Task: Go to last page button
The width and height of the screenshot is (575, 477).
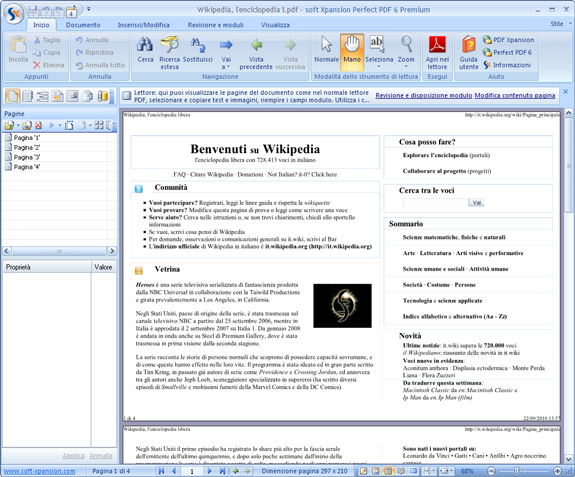Action: click(222, 471)
